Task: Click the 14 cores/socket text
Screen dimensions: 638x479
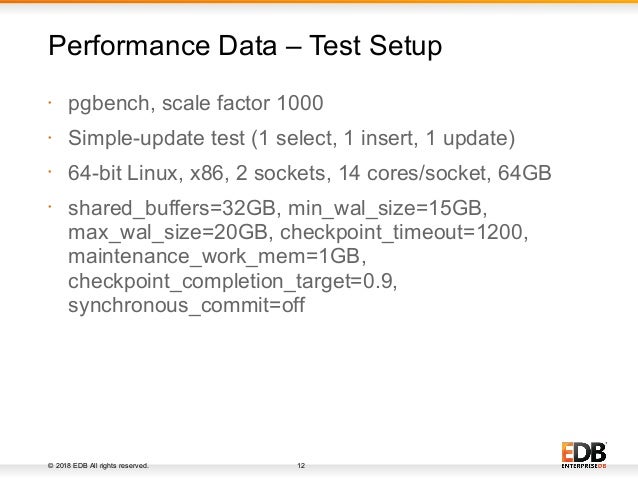Action: 413,173
